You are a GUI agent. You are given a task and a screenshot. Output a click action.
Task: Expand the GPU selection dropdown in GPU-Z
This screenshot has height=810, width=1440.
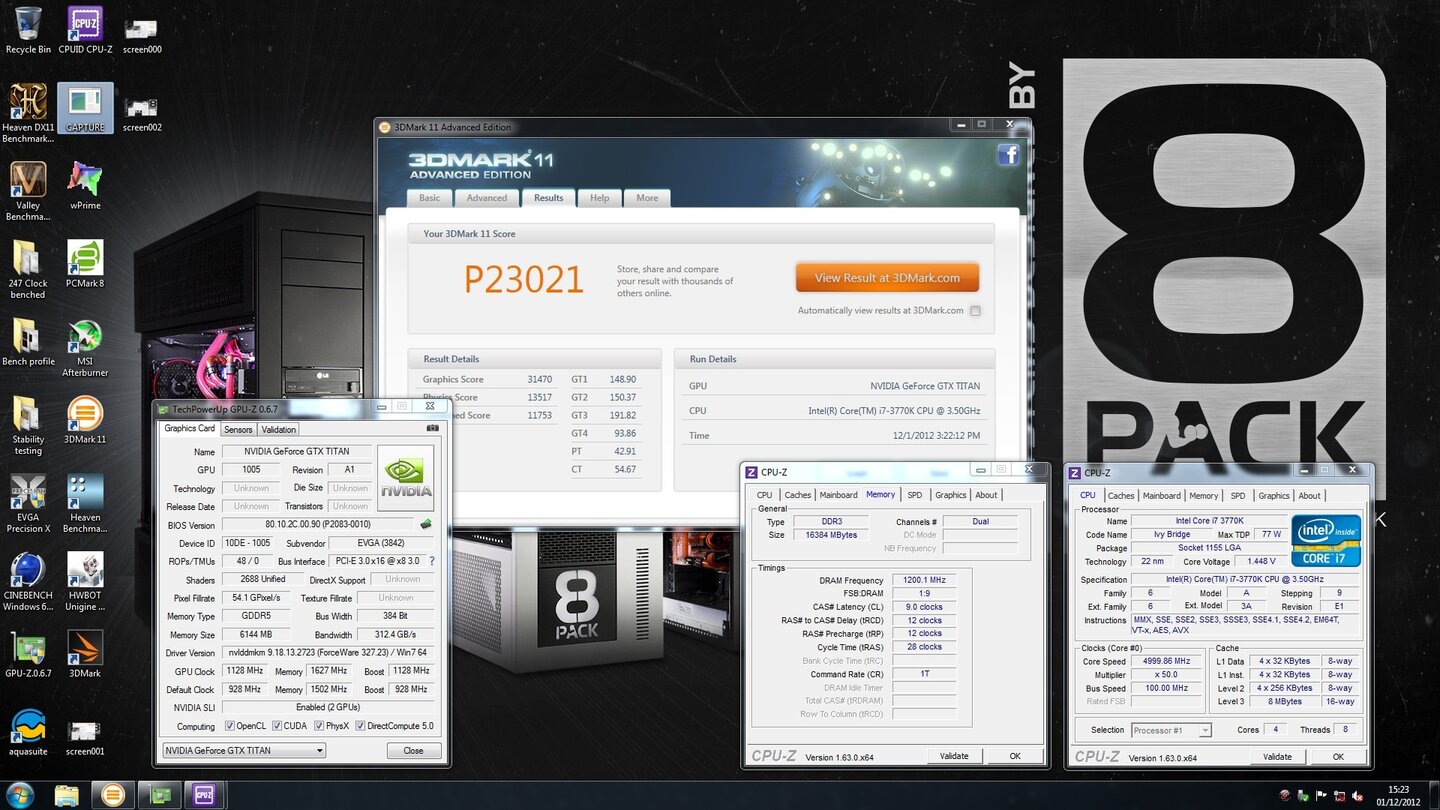[244, 750]
